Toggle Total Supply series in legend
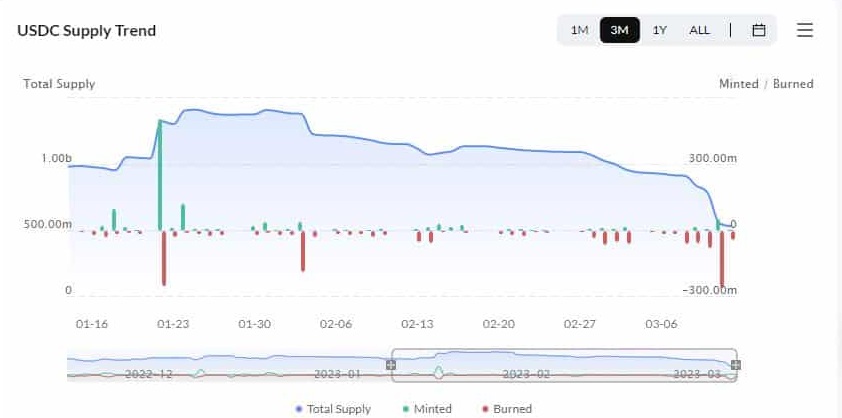 click(333, 409)
